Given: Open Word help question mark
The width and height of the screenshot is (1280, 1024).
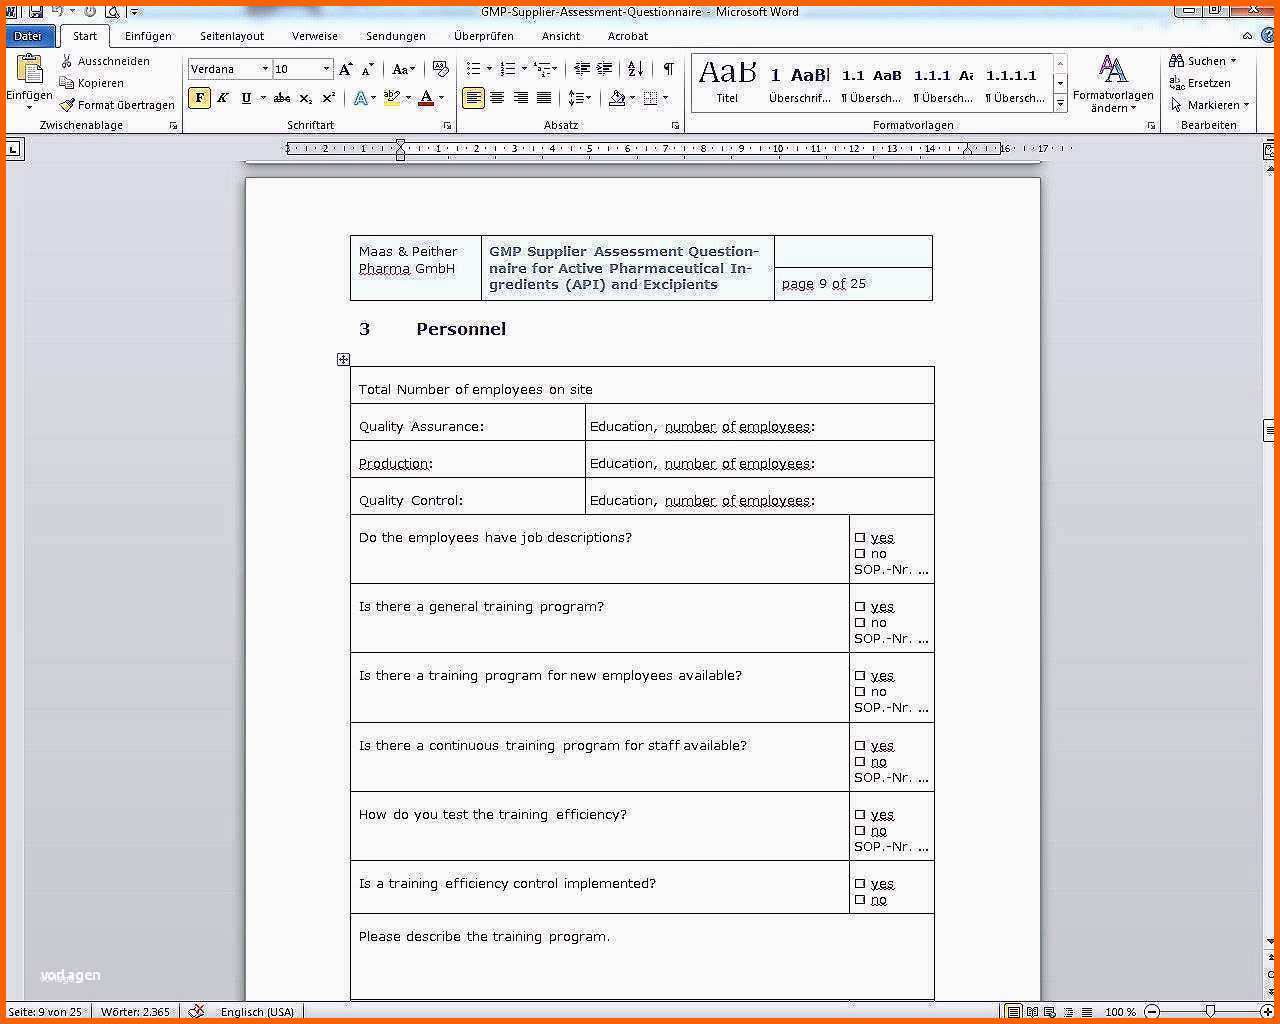Looking at the screenshot, I should pyautogui.click(x=1267, y=36).
